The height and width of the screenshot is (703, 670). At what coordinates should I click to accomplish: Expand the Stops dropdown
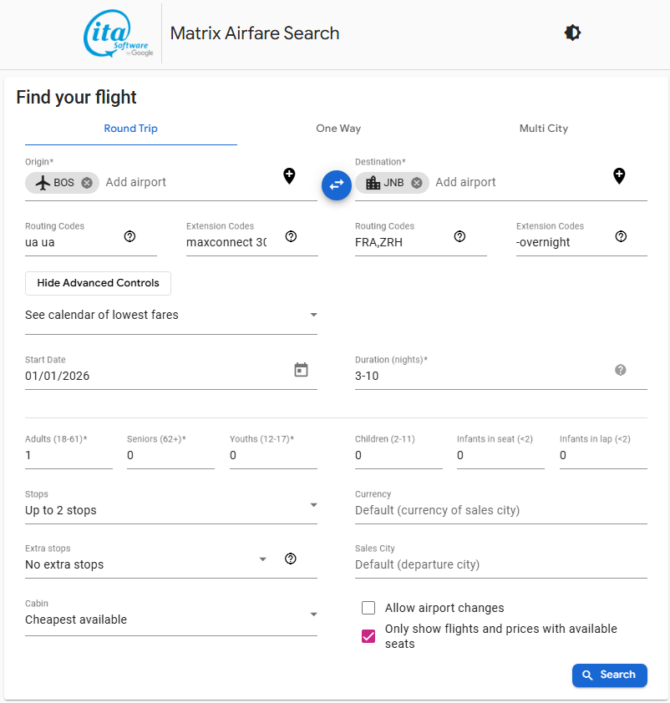click(x=171, y=507)
